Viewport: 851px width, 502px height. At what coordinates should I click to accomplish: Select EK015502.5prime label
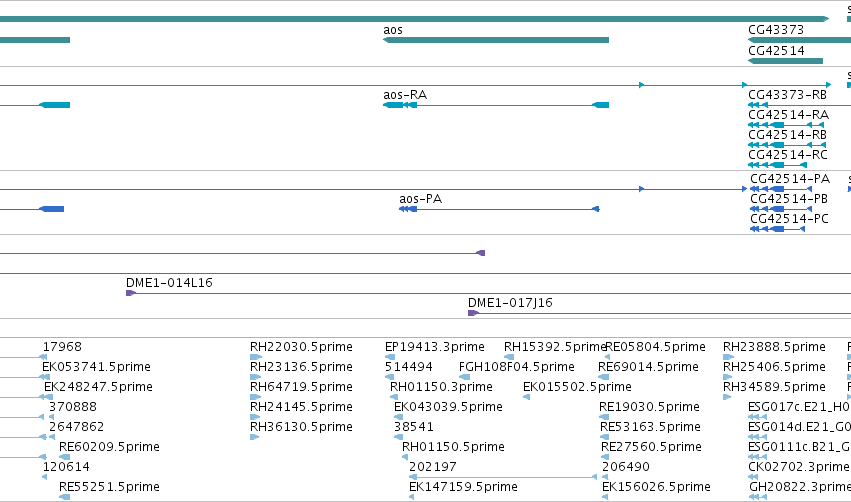pyautogui.click(x=577, y=387)
